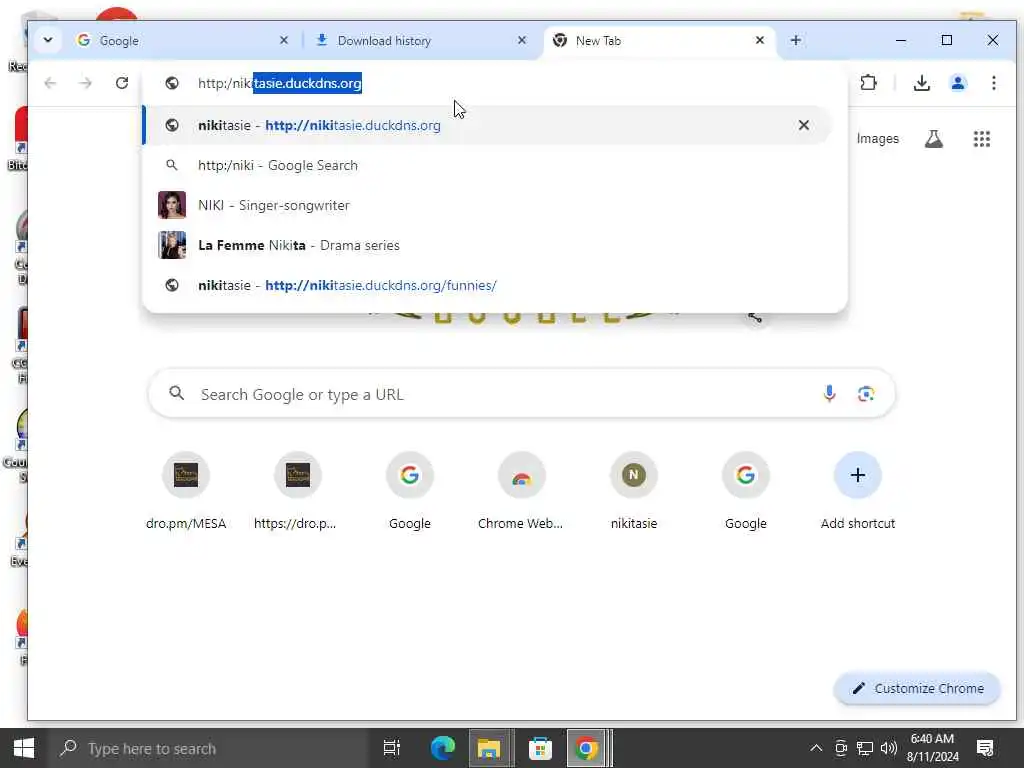Focus the Search Google or type a URL box
Screen dimensions: 1024x768
[521, 394]
